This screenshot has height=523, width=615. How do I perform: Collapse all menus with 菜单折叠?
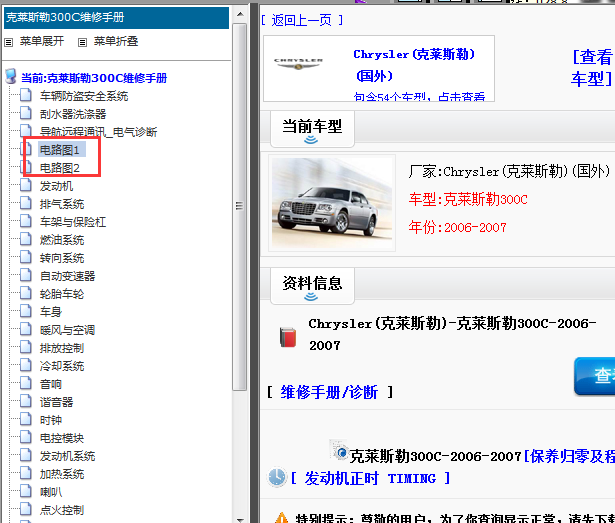click(116, 41)
